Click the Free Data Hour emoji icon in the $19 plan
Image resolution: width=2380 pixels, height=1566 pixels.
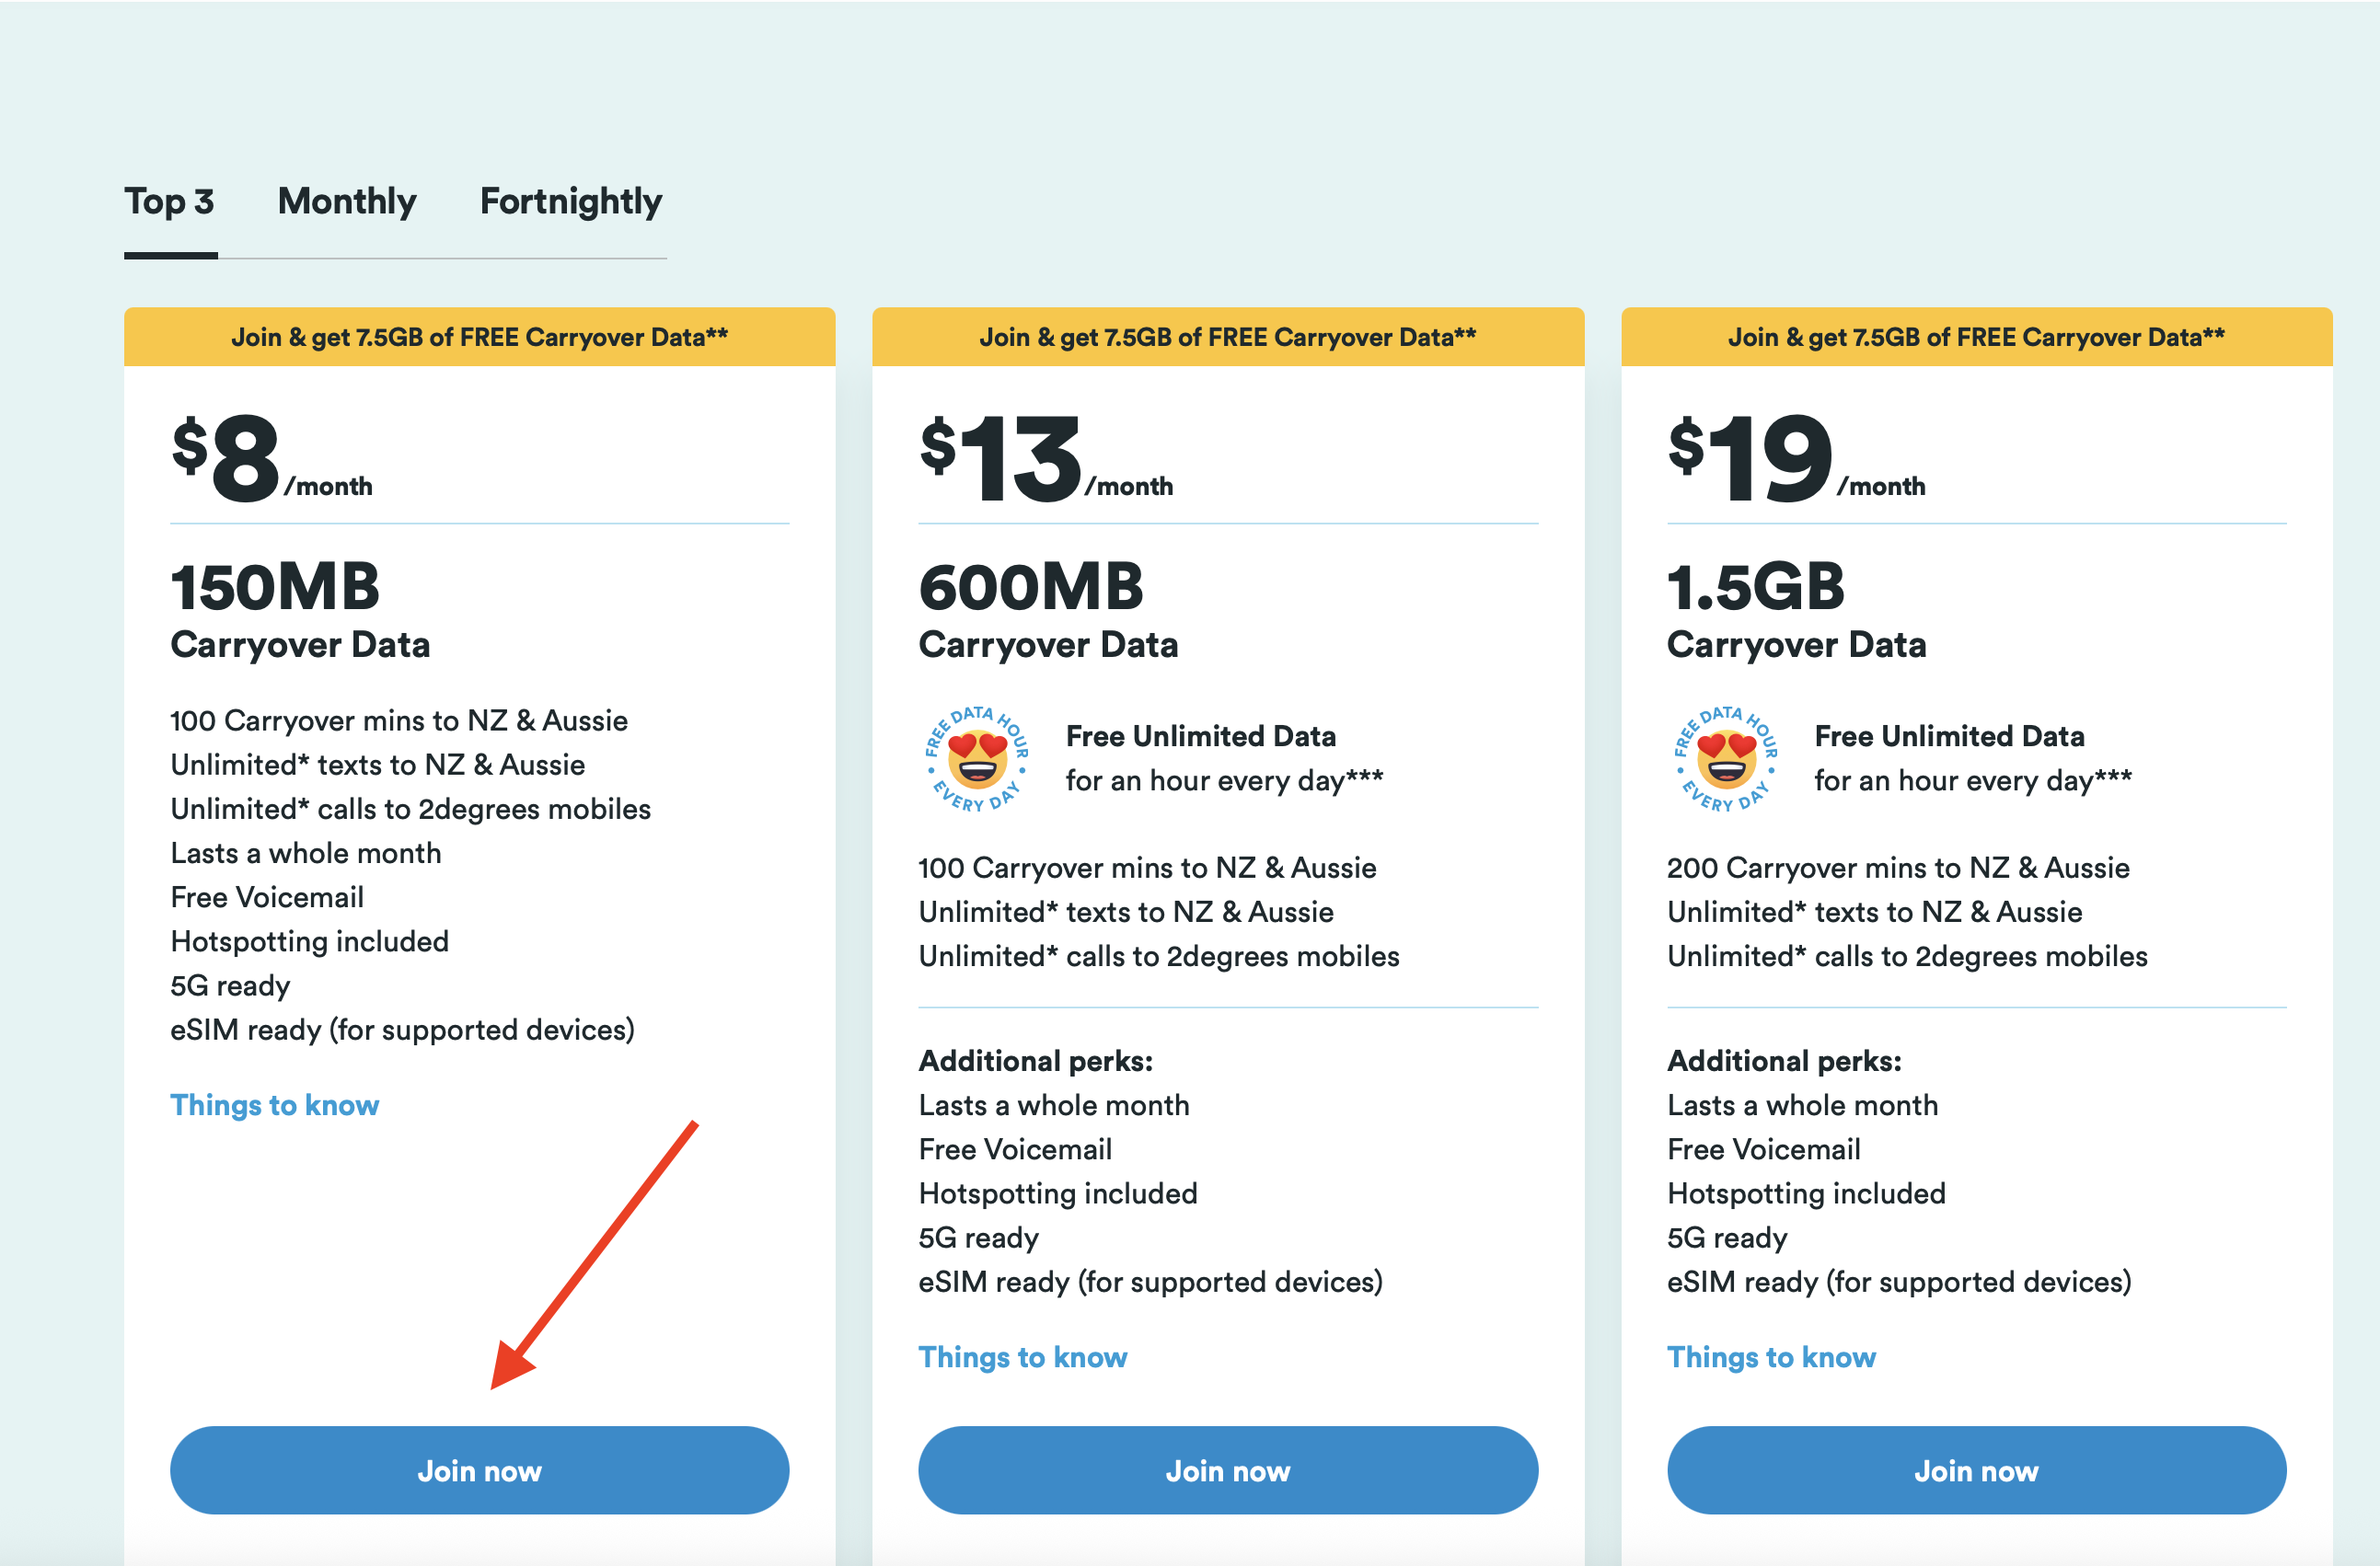click(1725, 760)
